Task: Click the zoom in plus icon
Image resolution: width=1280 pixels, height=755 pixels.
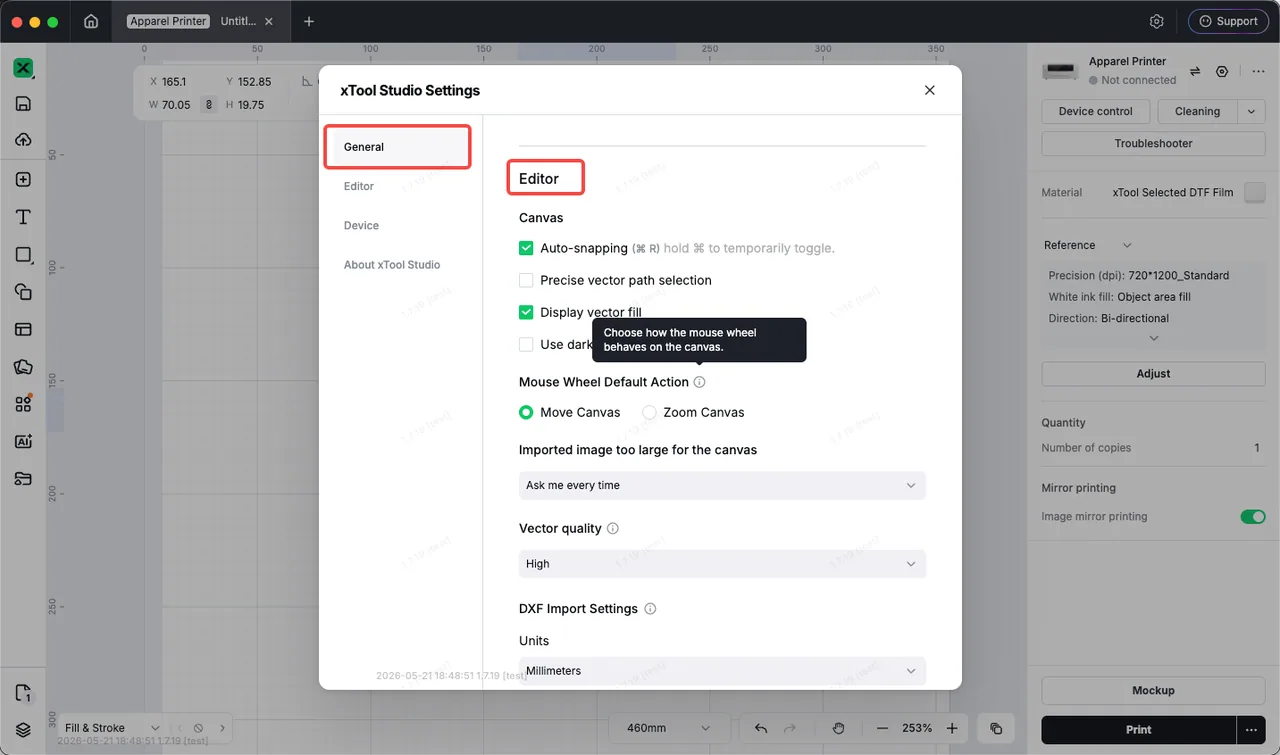Action: [952, 729]
